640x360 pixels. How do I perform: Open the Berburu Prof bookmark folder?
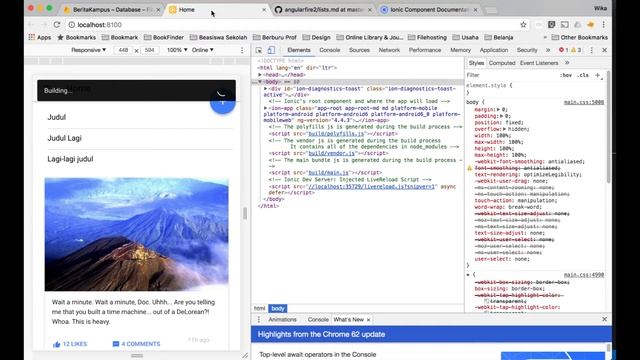pos(275,37)
